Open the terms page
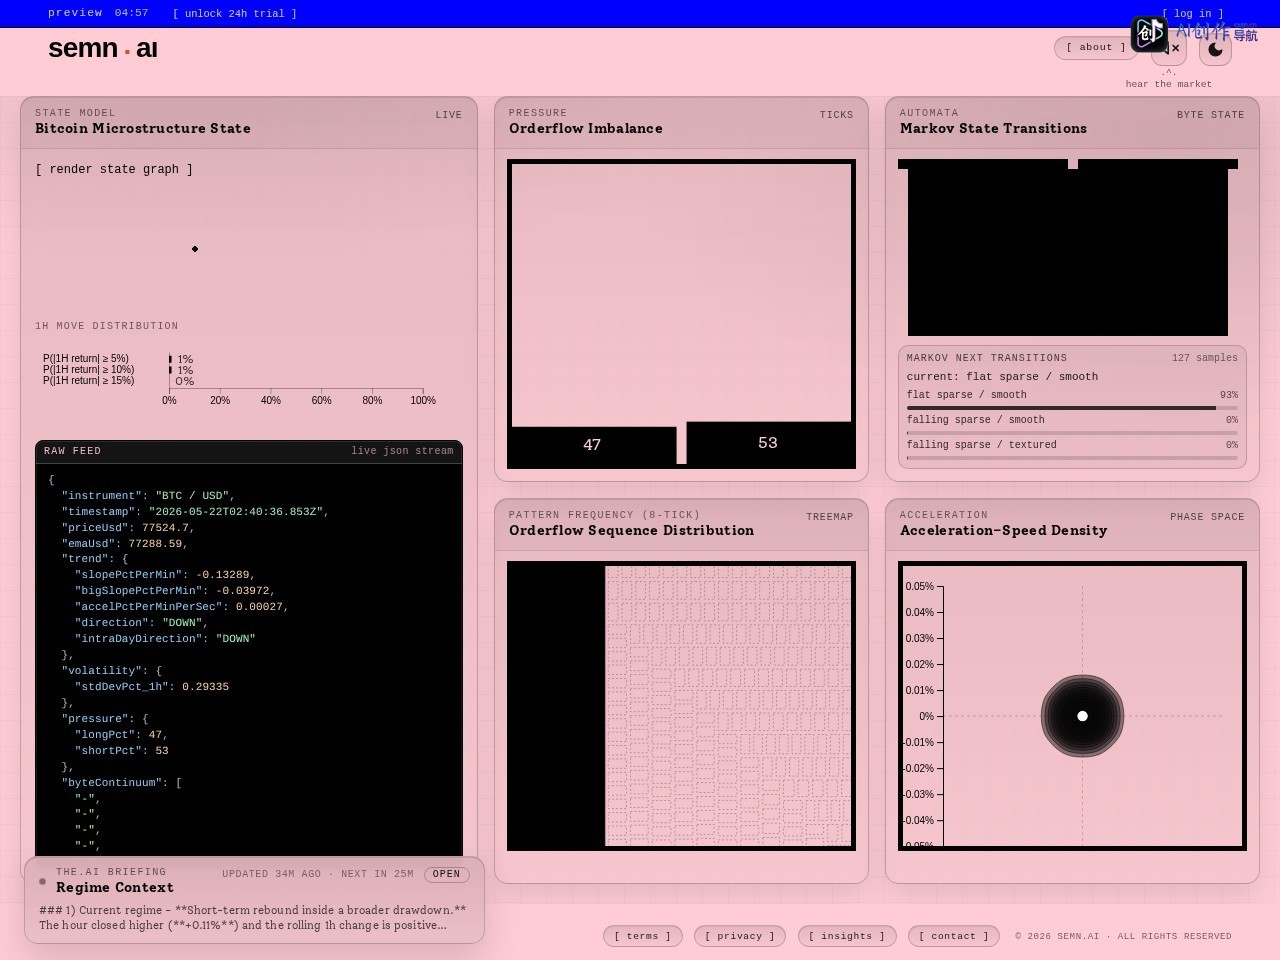Image resolution: width=1280 pixels, height=960 pixels. coord(643,936)
